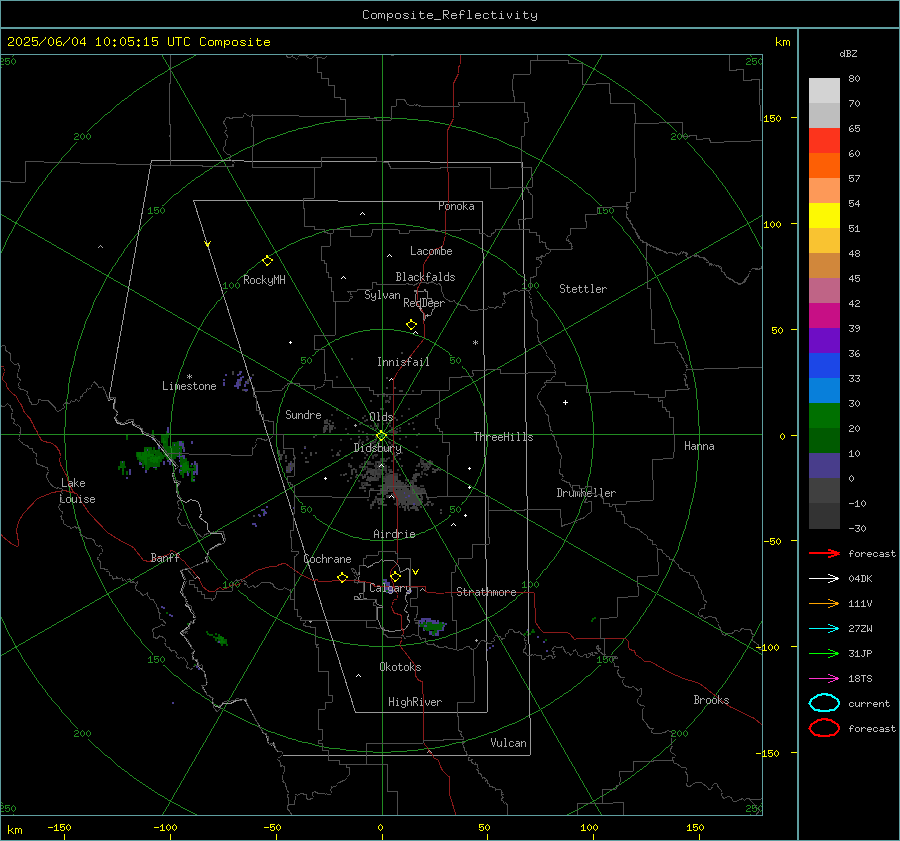Select the orange swatch between 60 and 57 dBZ
This screenshot has width=900, height=841.
(824, 166)
